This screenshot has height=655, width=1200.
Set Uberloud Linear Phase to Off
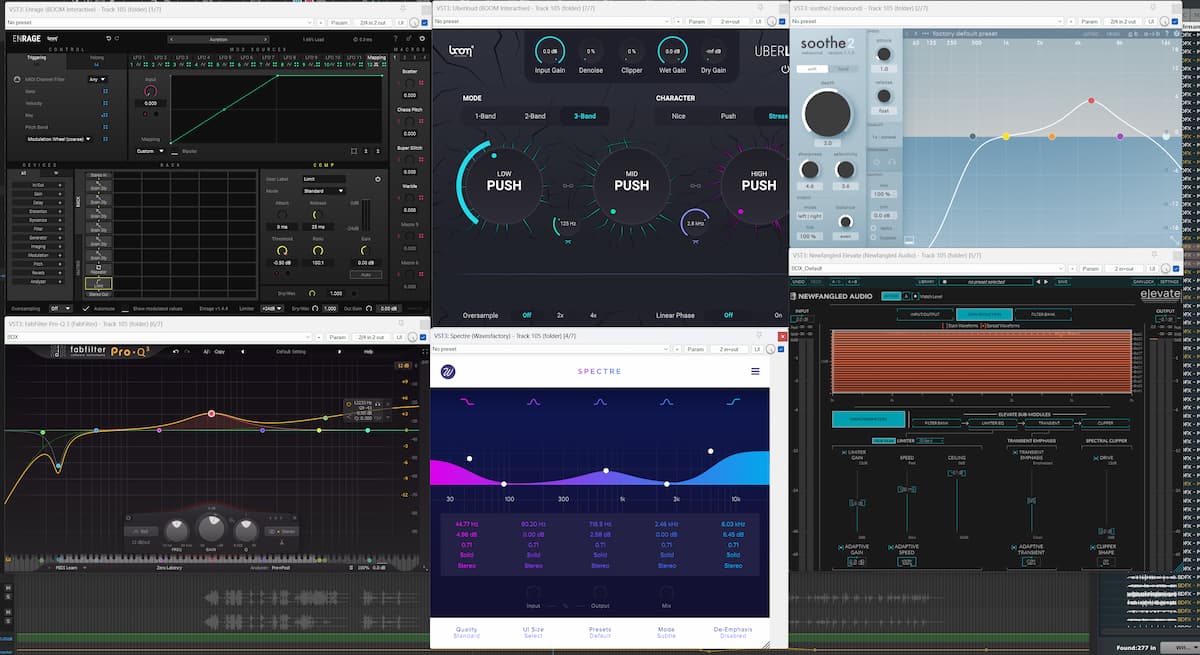click(728, 315)
